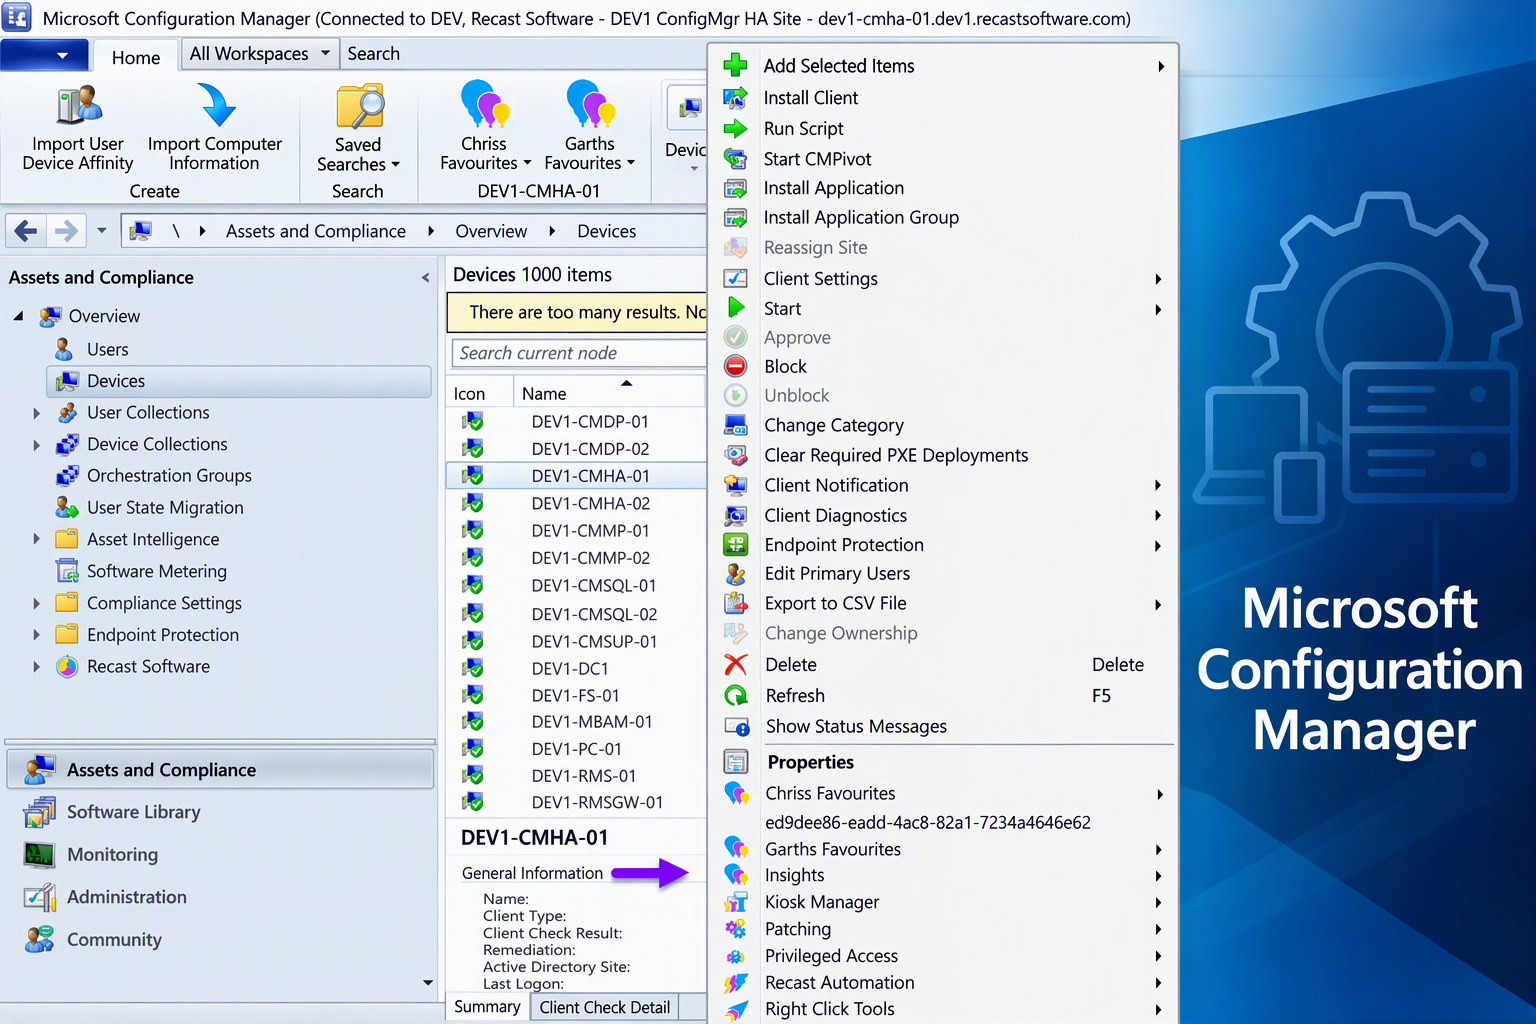Viewport: 1536px width, 1024px height.
Task: Click the Icon column header
Action: click(478, 393)
